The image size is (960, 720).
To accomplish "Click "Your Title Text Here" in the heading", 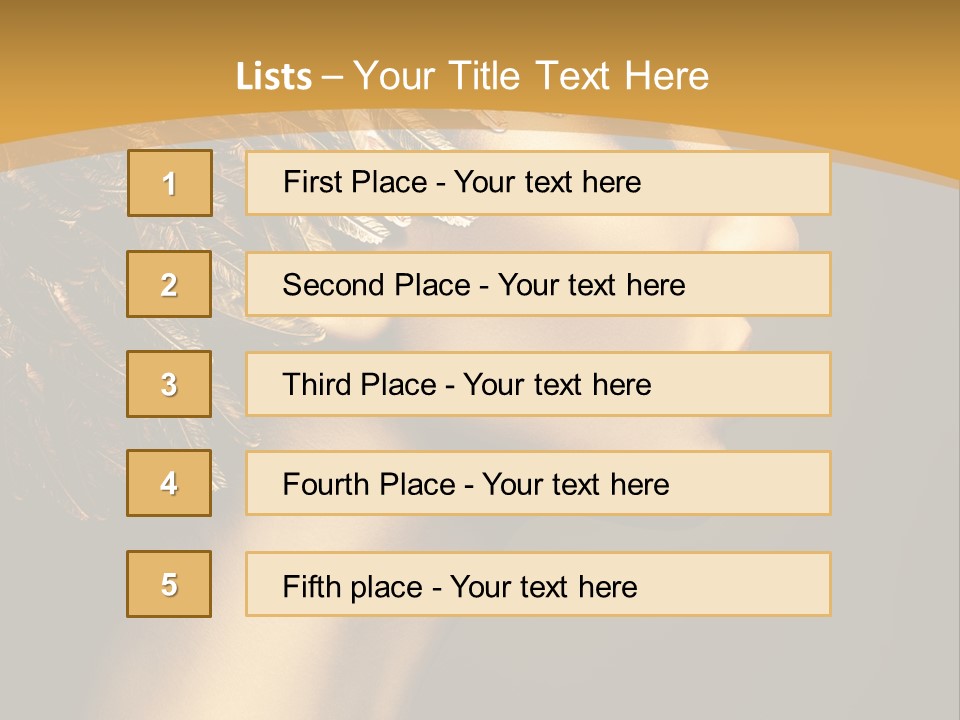I will (531, 76).
